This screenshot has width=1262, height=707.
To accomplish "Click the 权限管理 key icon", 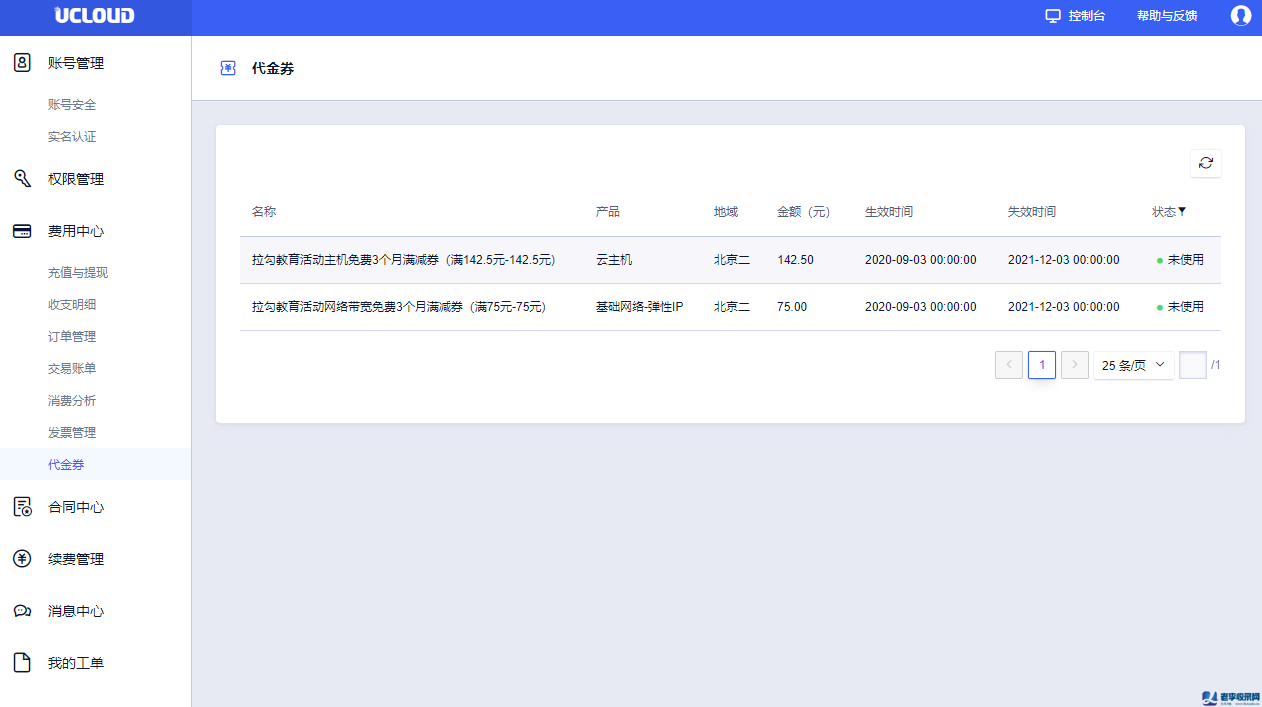I will 22,179.
